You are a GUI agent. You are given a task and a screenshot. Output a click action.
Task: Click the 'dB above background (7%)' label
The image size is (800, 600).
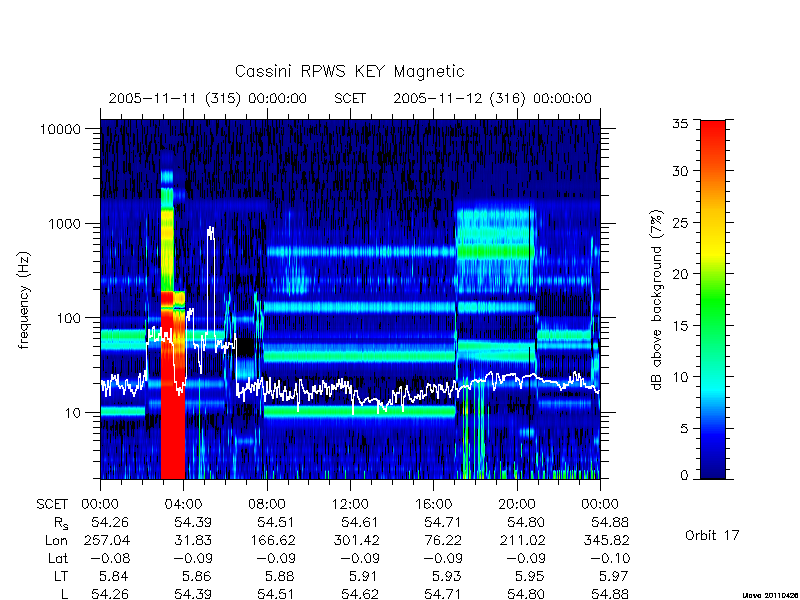click(657, 300)
